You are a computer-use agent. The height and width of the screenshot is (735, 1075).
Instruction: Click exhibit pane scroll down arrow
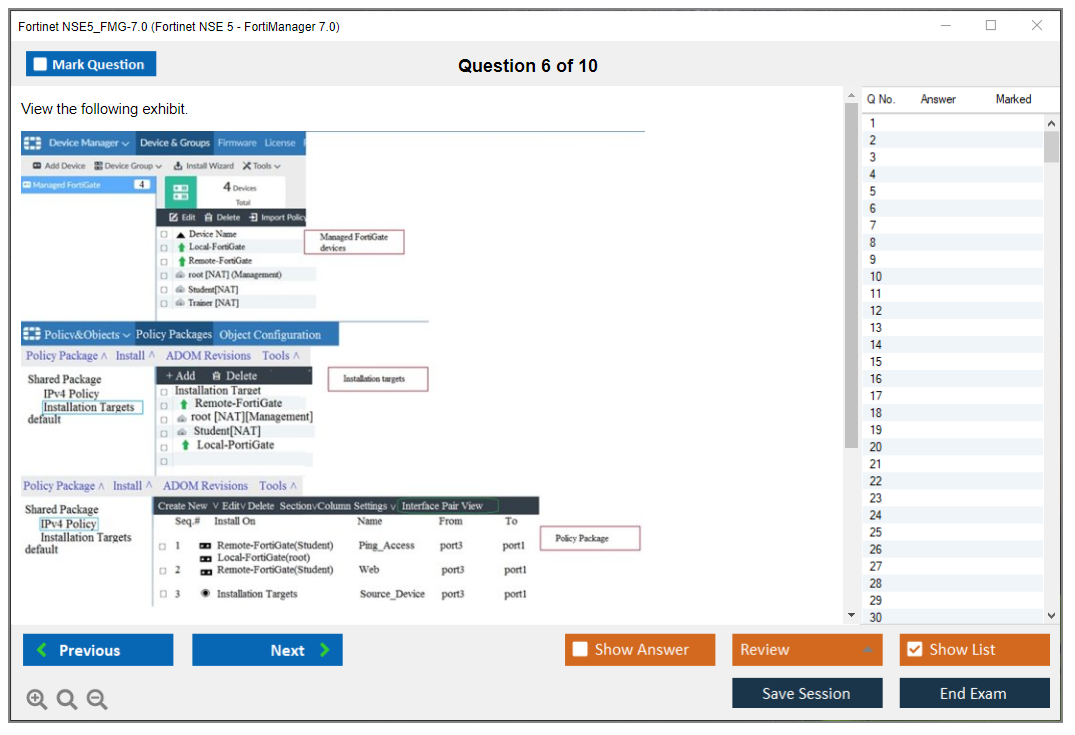tap(851, 615)
